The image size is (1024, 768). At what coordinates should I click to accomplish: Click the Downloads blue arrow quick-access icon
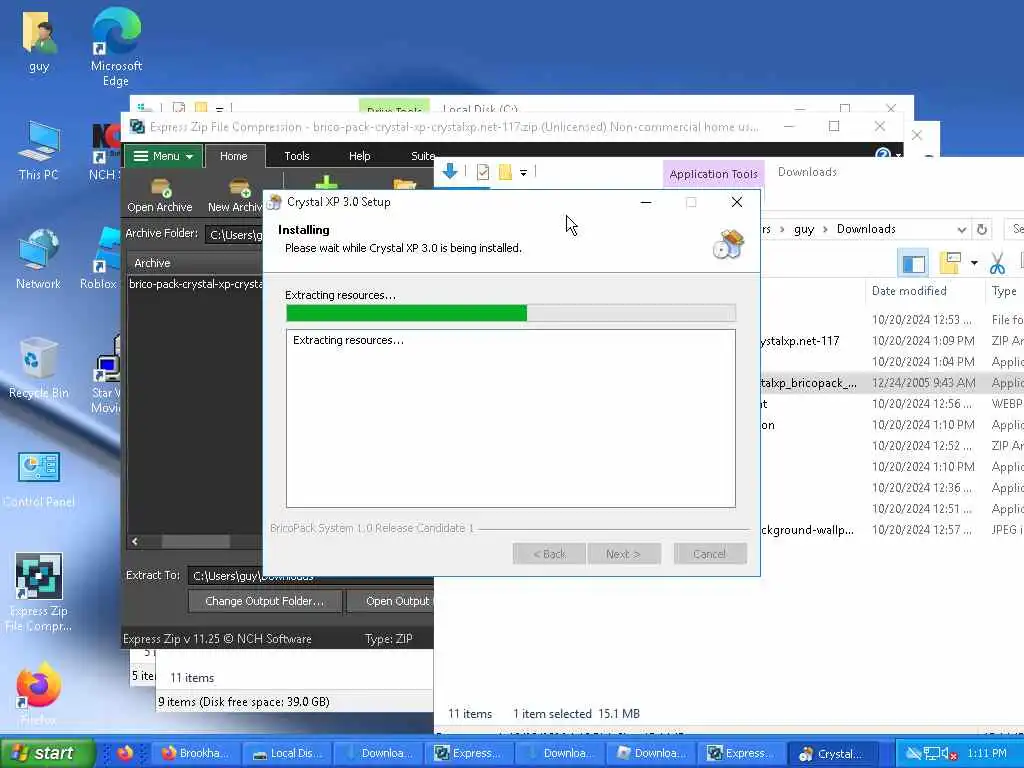(450, 172)
